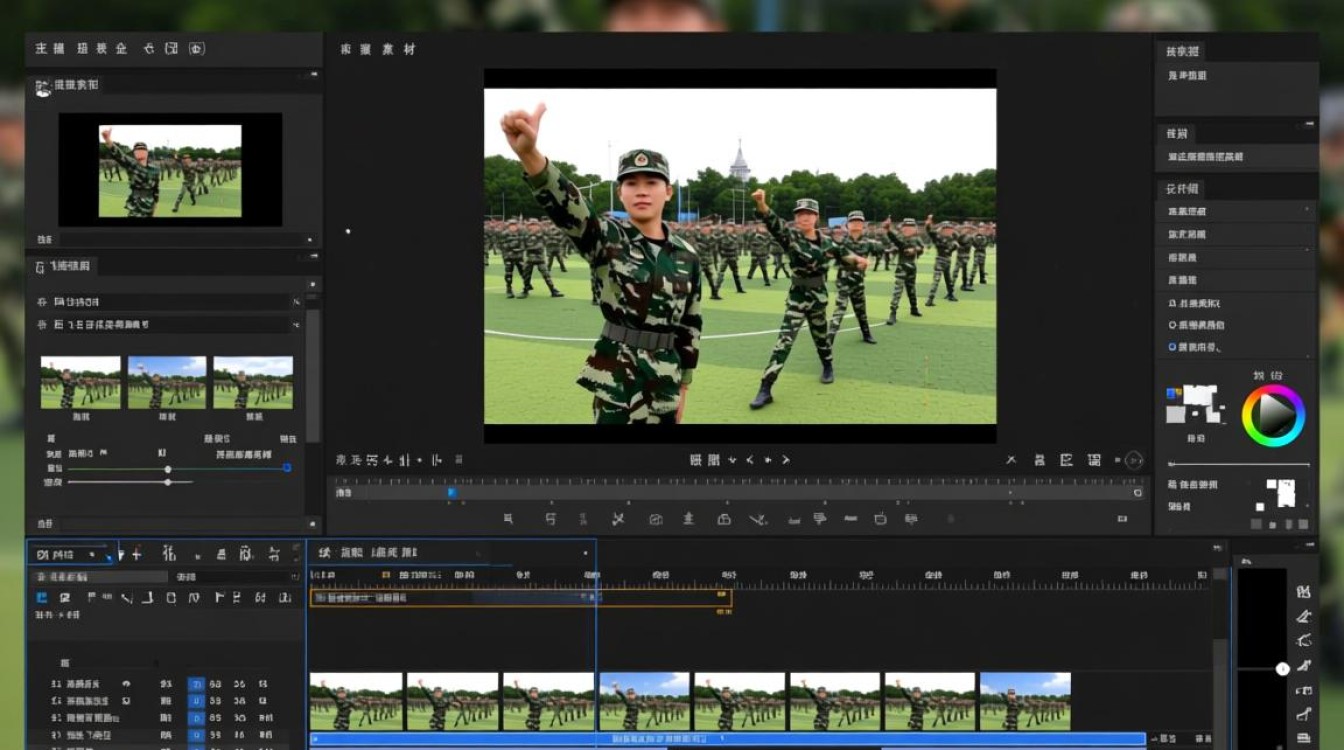This screenshot has width=1344, height=750.
Task: Select the scissors cut icon below the scrubber
Action: click(x=618, y=519)
